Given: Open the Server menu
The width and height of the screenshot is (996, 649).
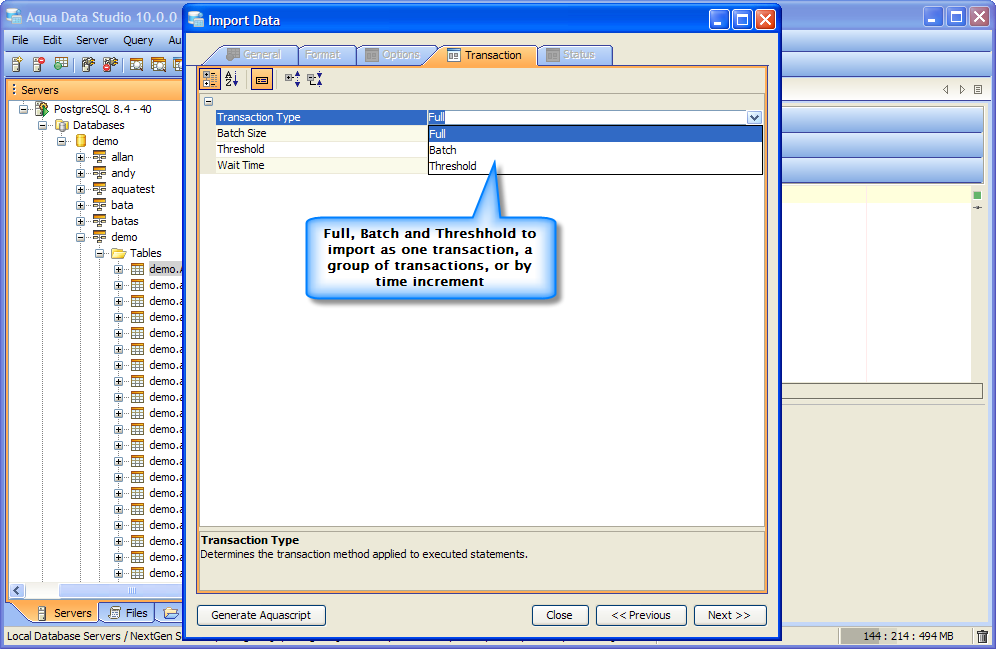Looking at the screenshot, I should pos(92,40).
